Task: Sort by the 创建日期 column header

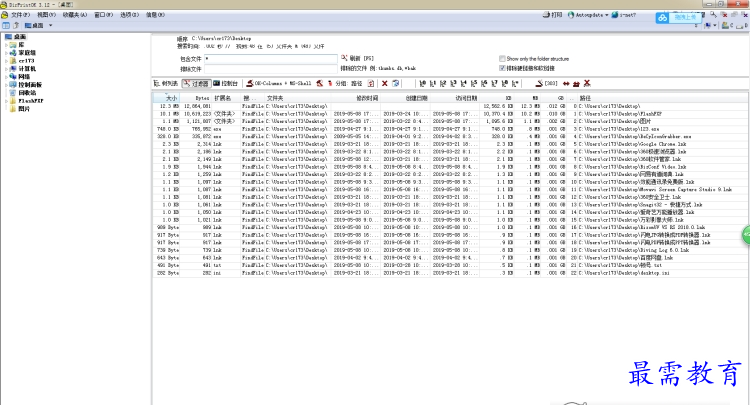Action: (x=406, y=98)
